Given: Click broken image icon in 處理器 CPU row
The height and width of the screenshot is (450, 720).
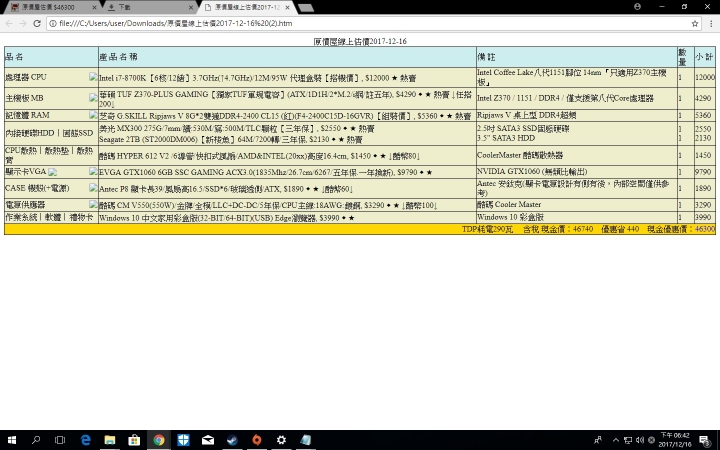Looking at the screenshot, I should 93,77.
